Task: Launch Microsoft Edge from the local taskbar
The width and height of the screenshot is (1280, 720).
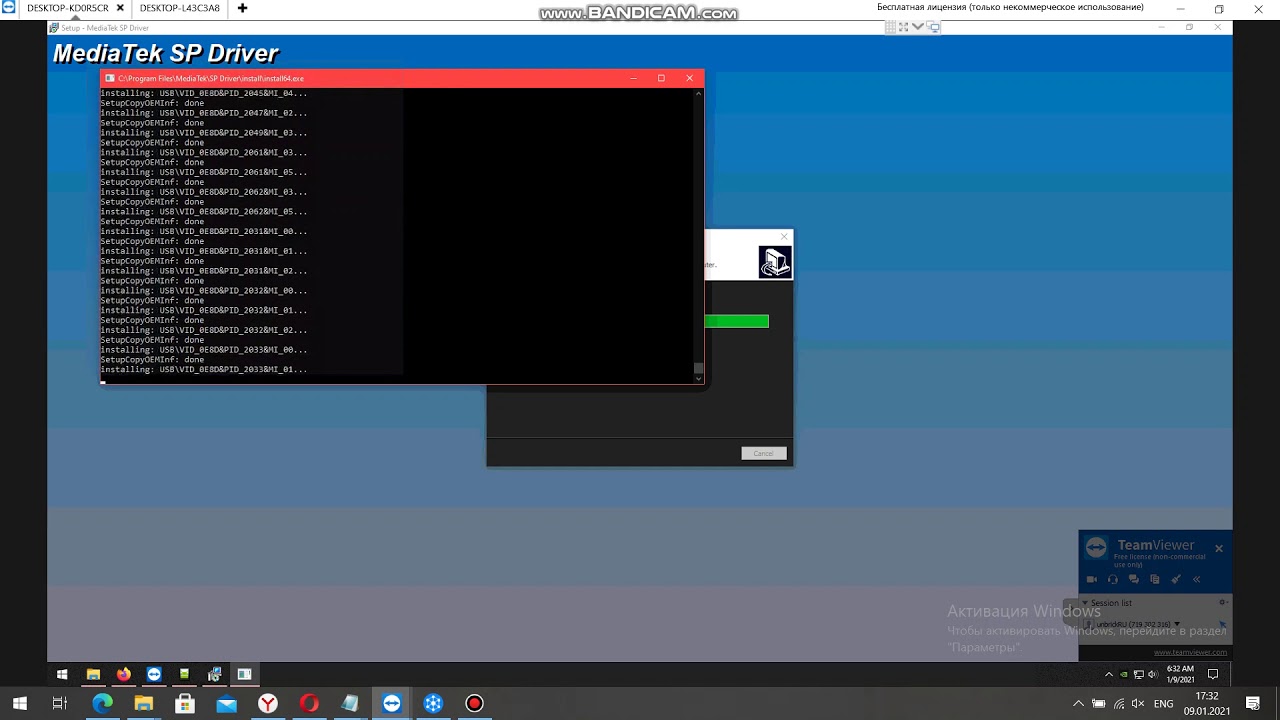Action: coord(102,704)
